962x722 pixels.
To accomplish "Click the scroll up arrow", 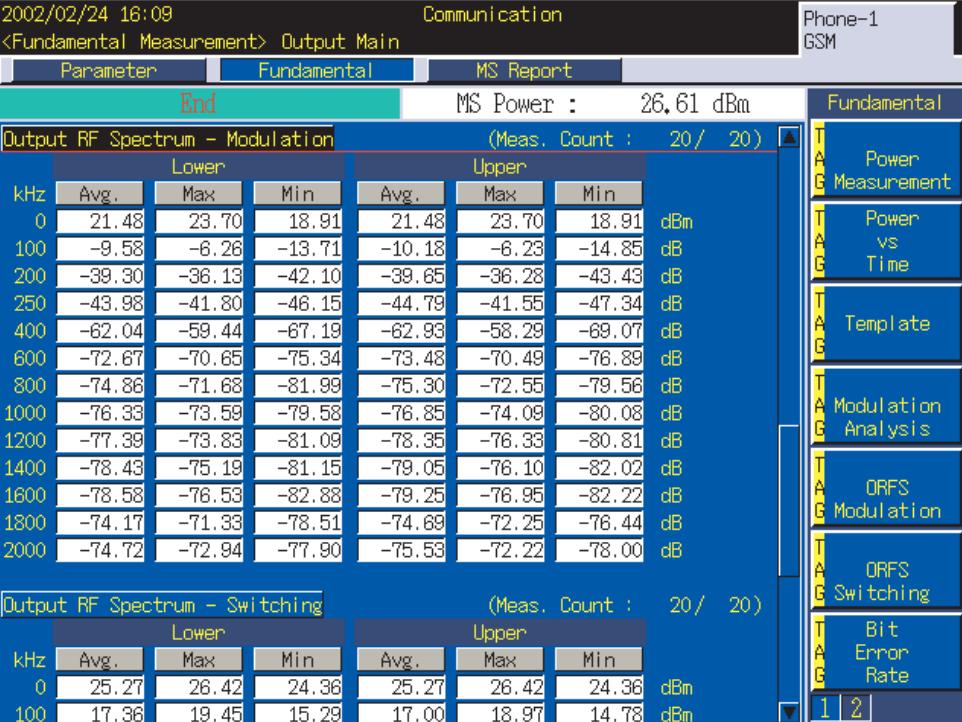I will pyautogui.click(x=789, y=137).
